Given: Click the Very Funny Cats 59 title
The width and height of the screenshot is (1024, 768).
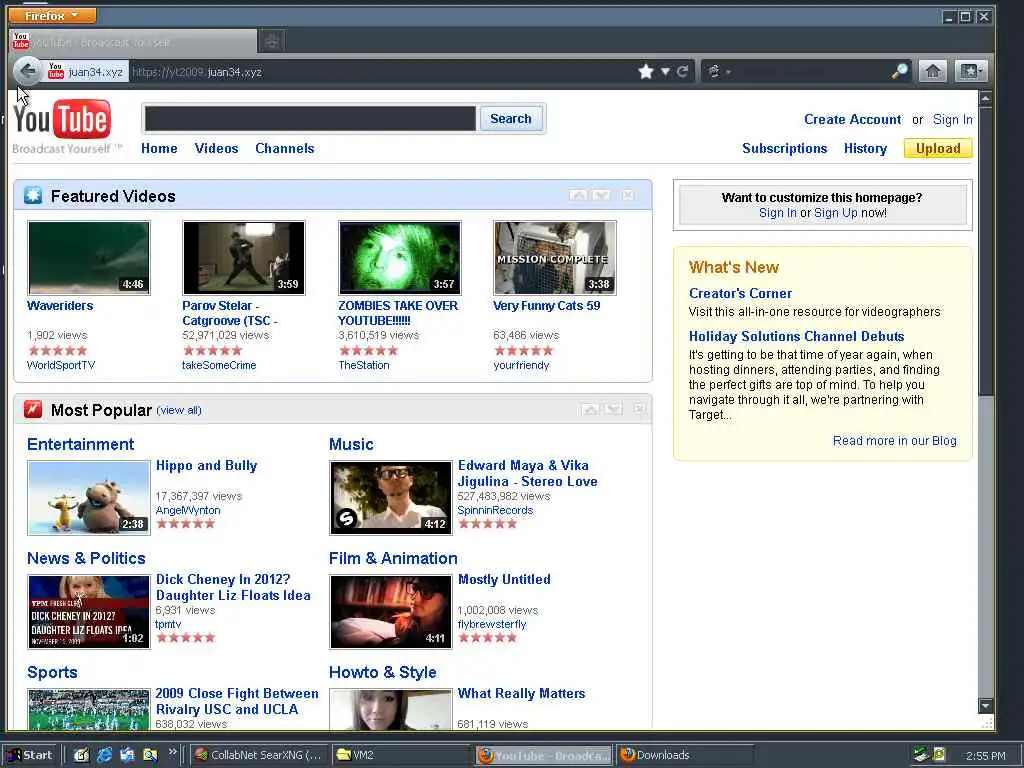Looking at the screenshot, I should pyautogui.click(x=547, y=306).
